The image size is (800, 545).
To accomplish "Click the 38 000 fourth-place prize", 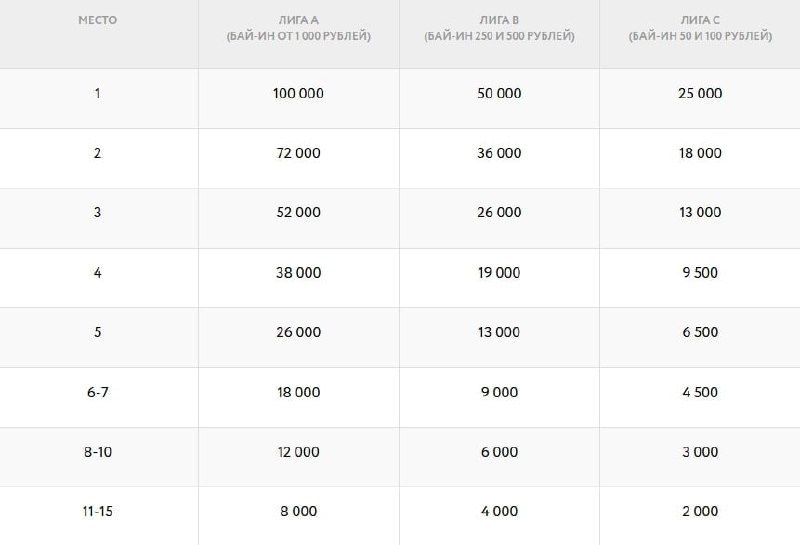I will click(298, 272).
